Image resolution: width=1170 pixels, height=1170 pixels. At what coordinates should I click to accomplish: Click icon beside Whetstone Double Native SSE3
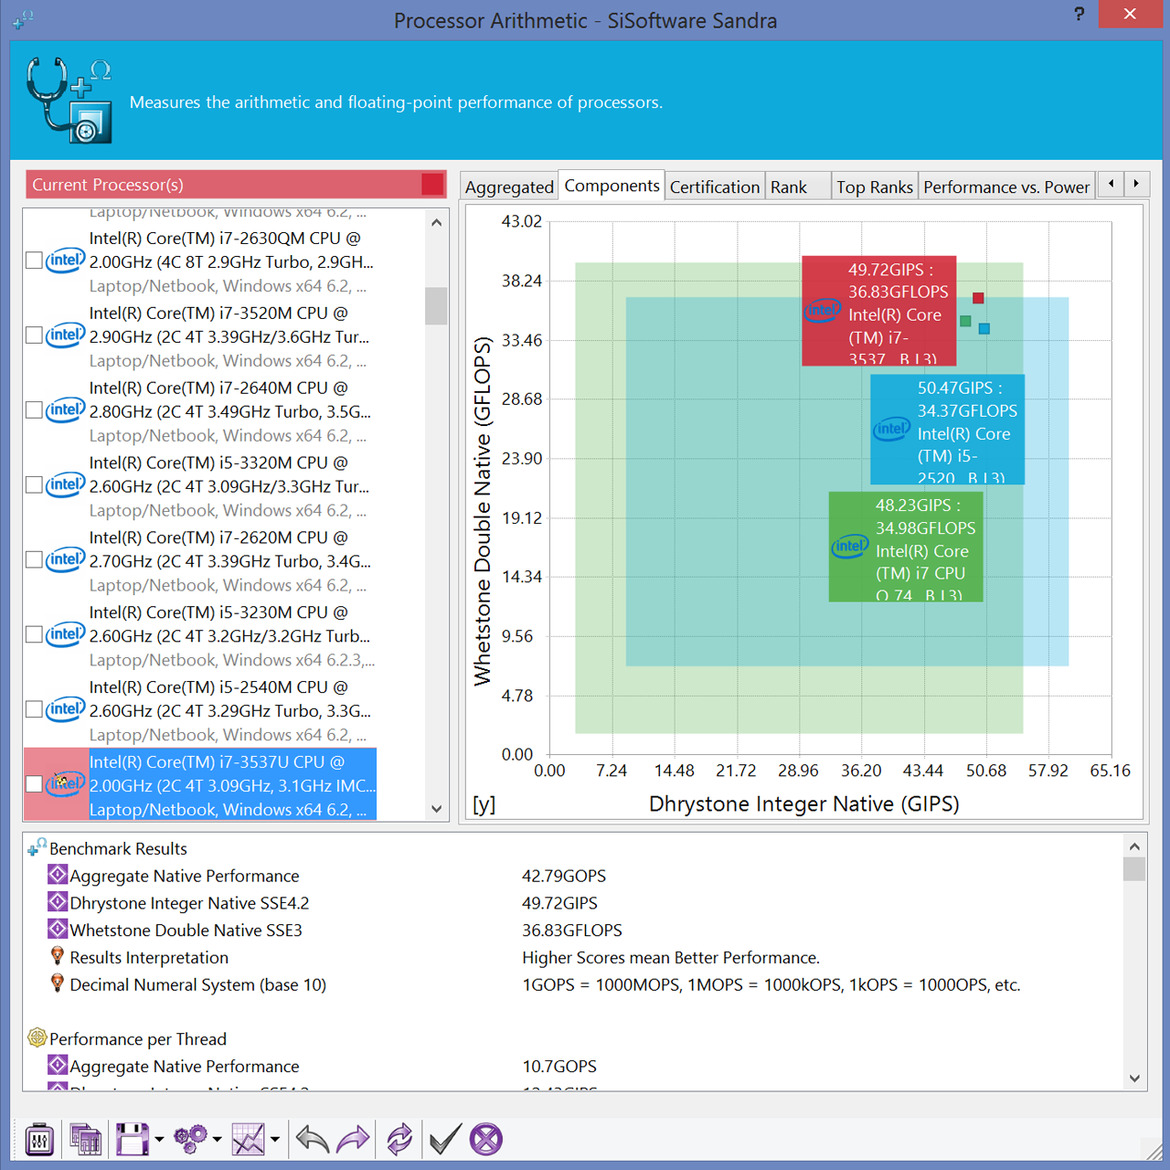coord(57,929)
